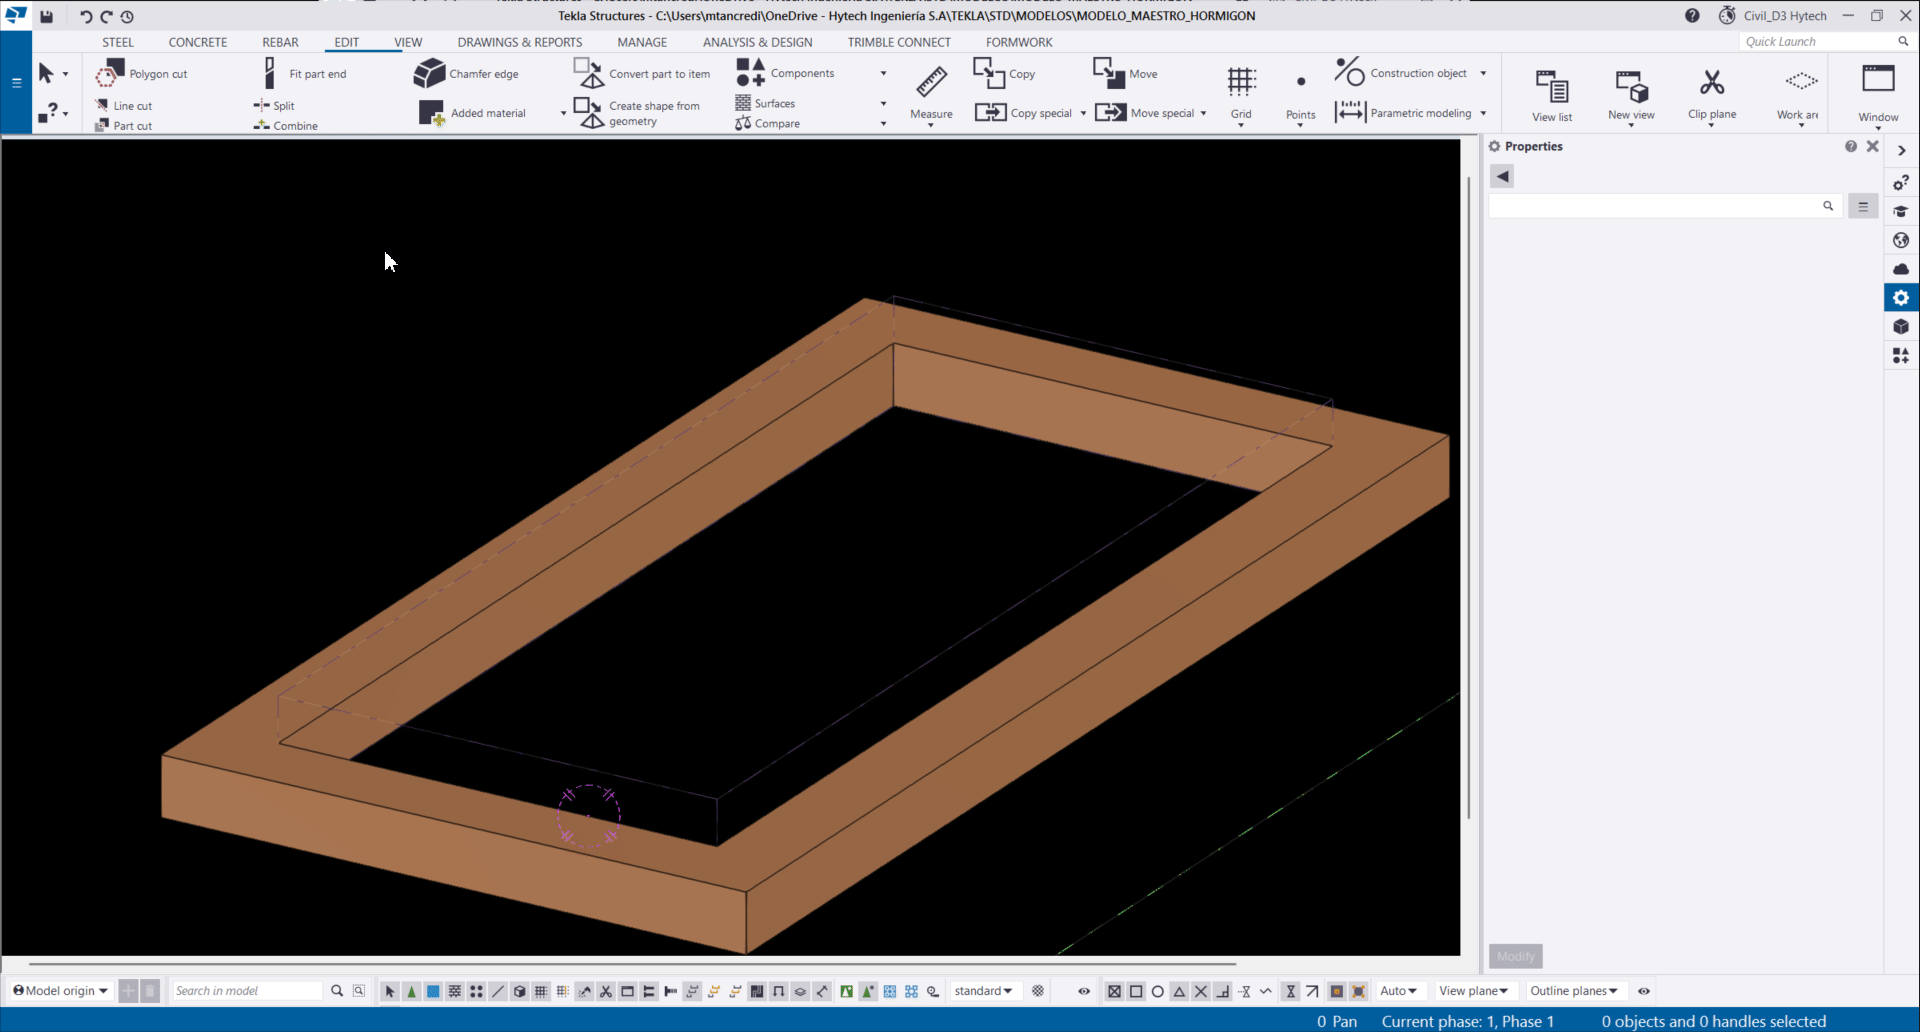Open the View plane dropdown

point(1473,991)
